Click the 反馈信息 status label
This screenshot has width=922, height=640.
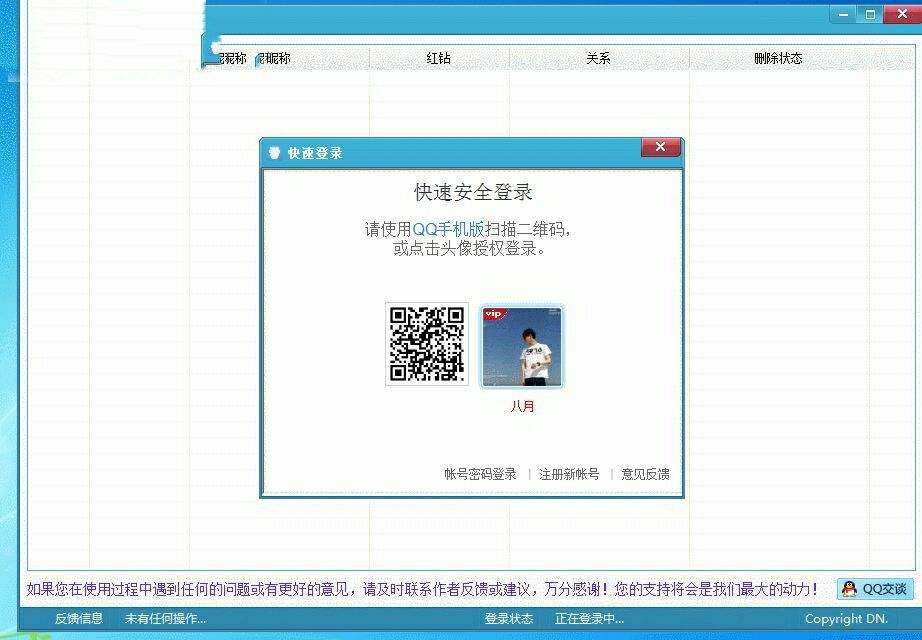click(x=79, y=618)
